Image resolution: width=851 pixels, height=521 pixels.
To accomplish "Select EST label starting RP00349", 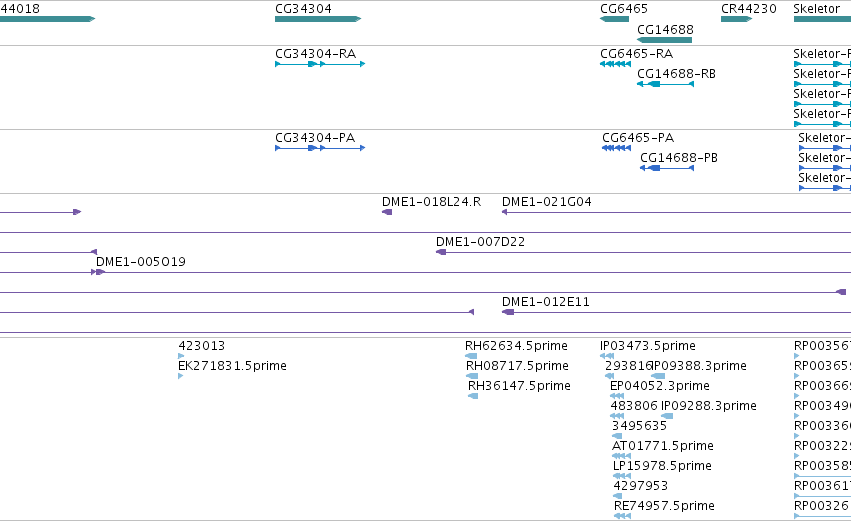I will coord(822,406).
